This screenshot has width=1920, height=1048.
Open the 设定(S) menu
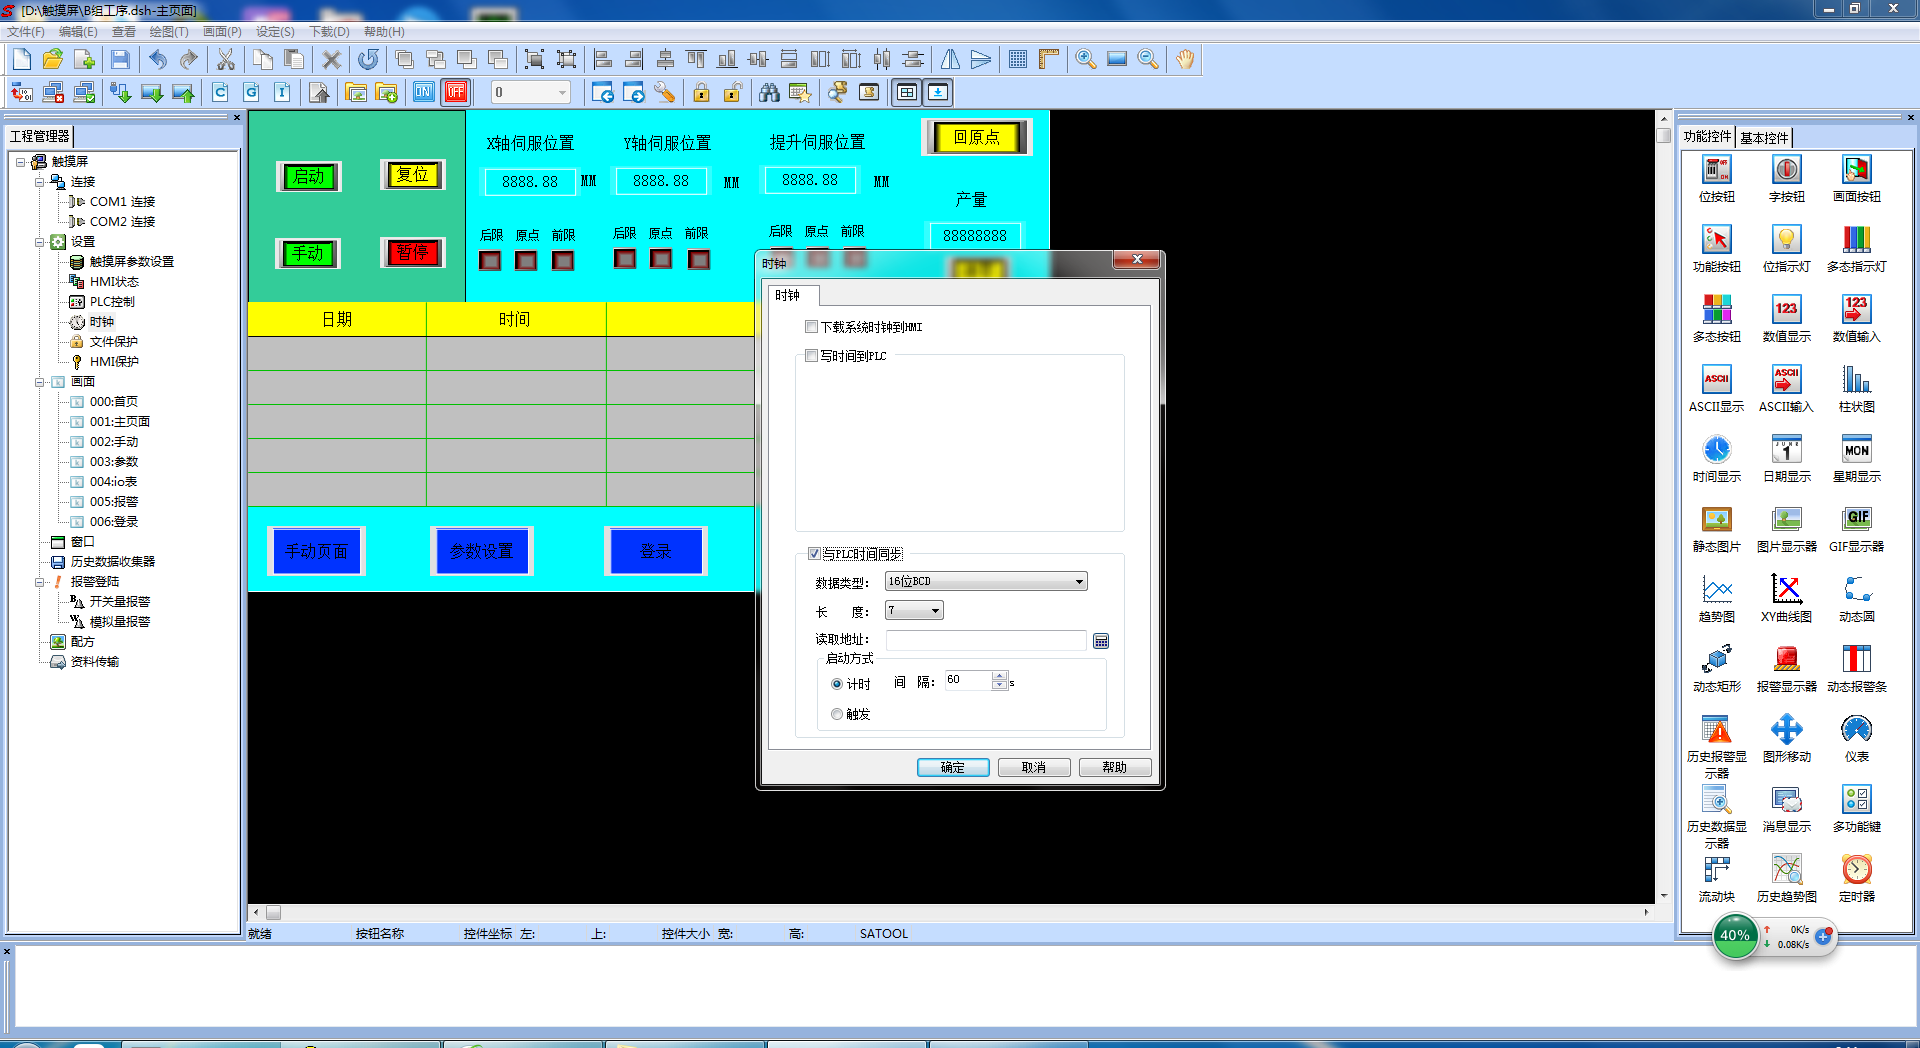click(x=275, y=32)
